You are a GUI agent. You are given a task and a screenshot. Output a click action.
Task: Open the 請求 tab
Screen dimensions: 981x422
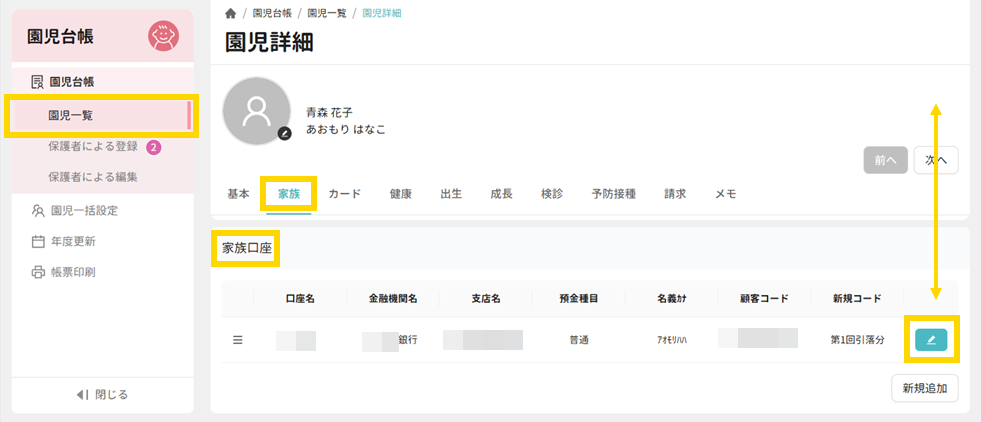pyautogui.click(x=675, y=193)
